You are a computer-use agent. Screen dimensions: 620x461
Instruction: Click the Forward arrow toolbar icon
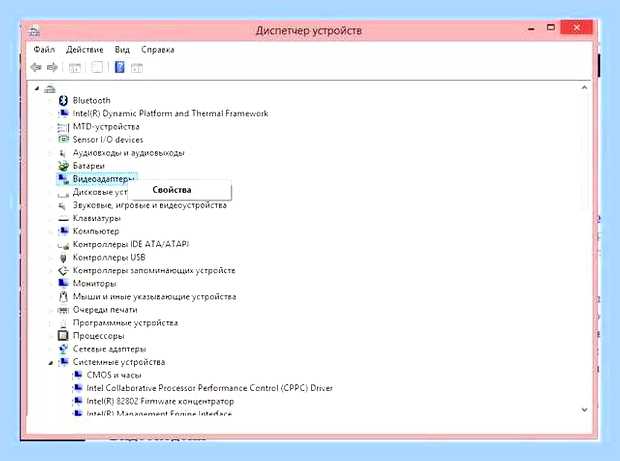52,67
